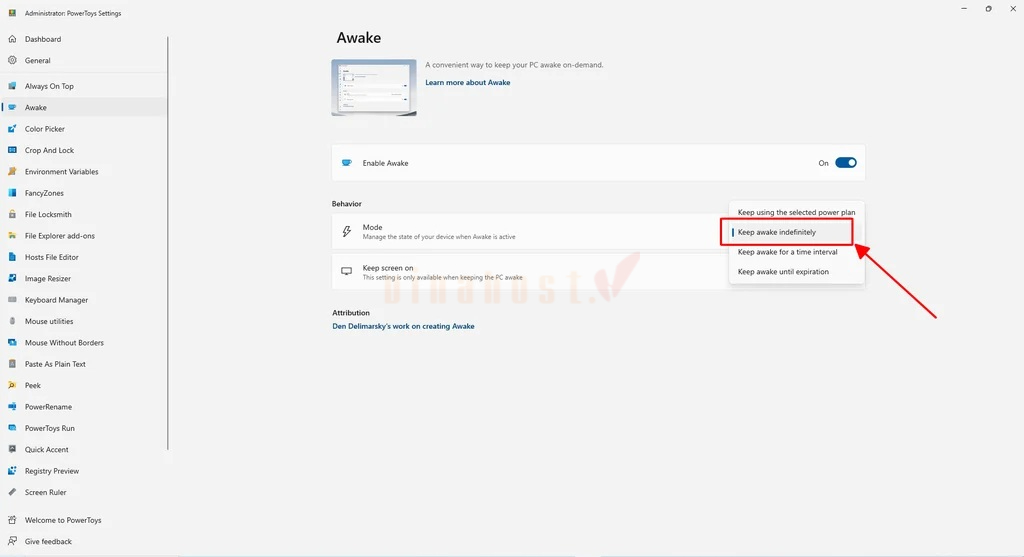Screen dimensions: 1024x557
Task: Click the Mouse Without Borders icon
Action: coord(12,343)
